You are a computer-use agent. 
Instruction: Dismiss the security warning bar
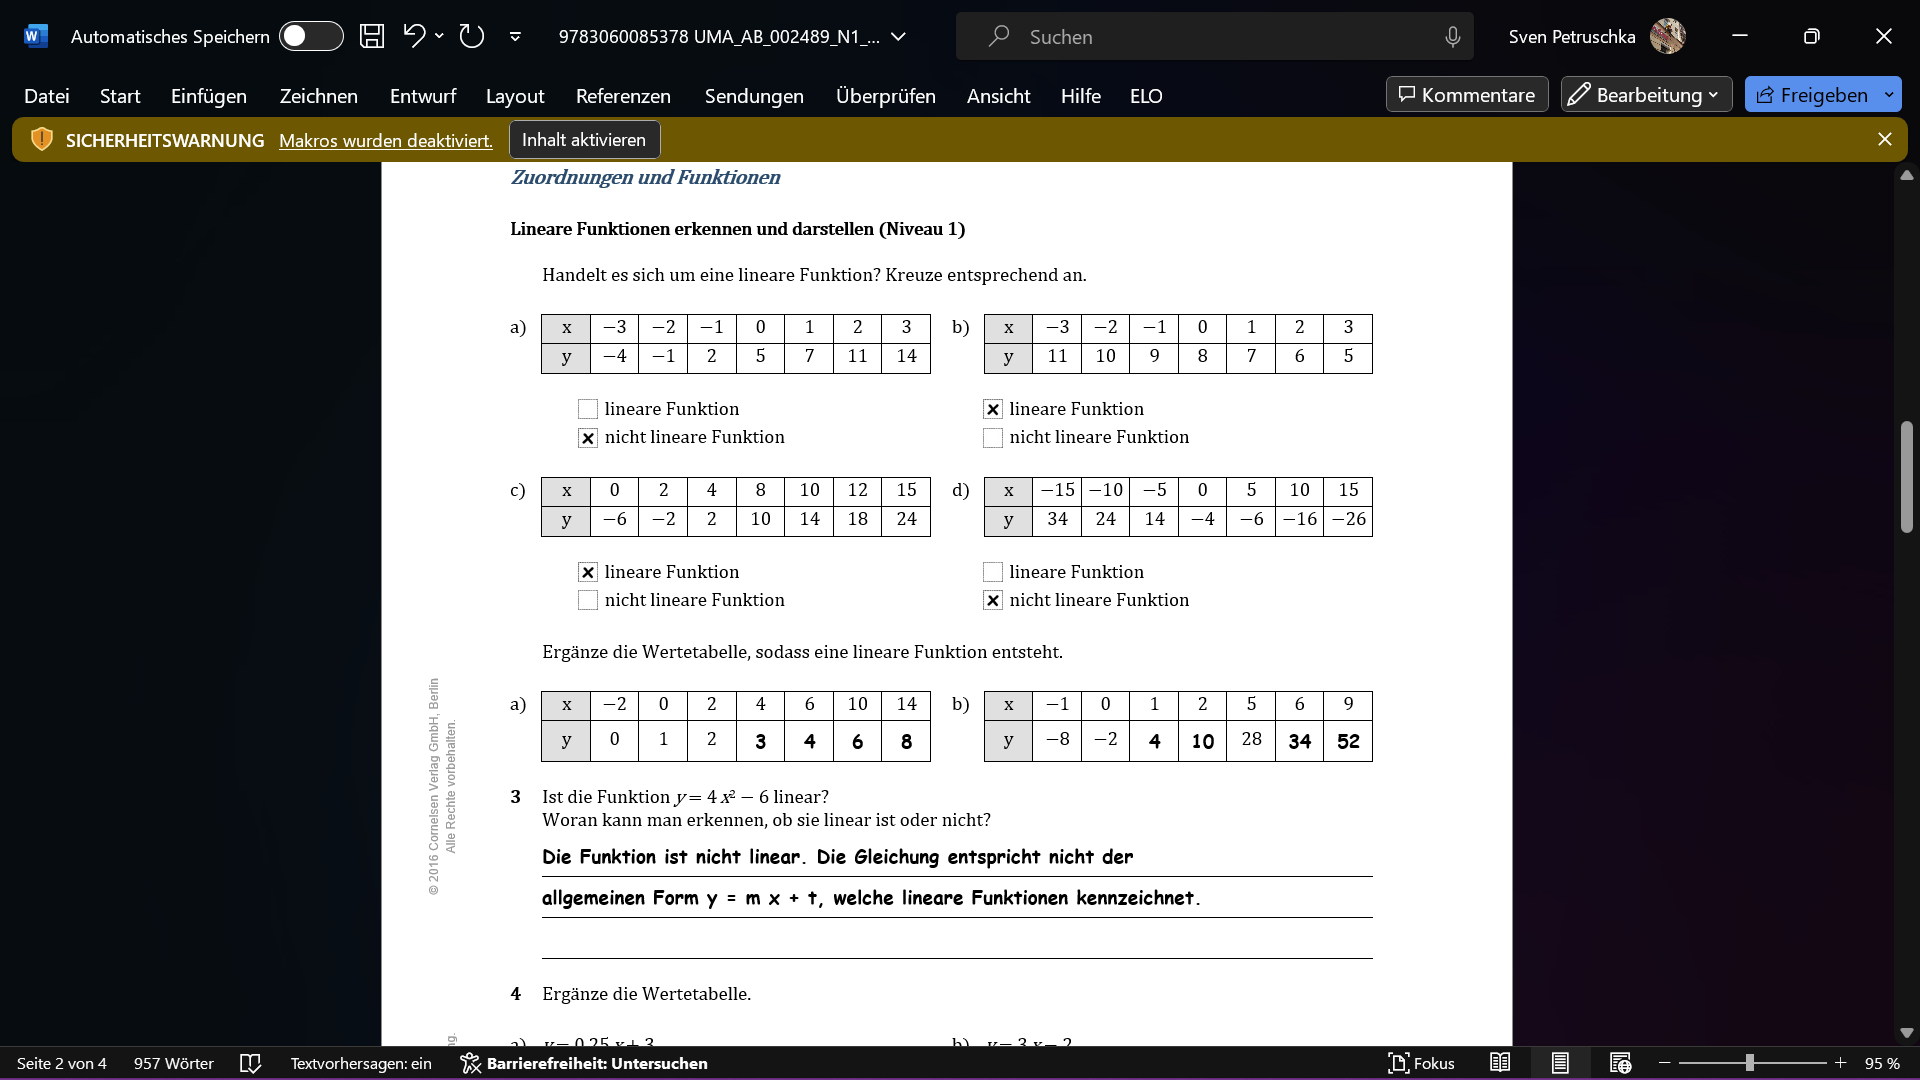(x=1884, y=140)
